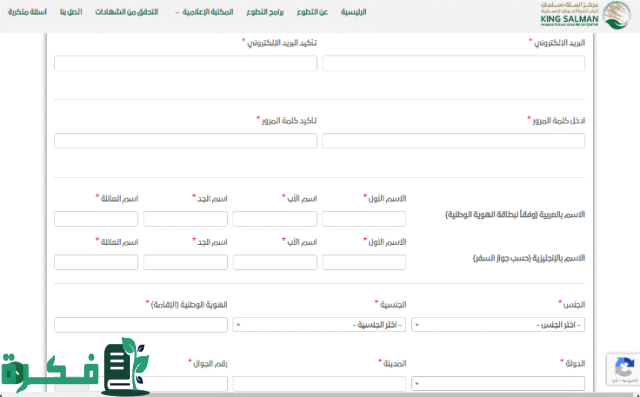Focus English name اسم العائلة field

coord(96,262)
